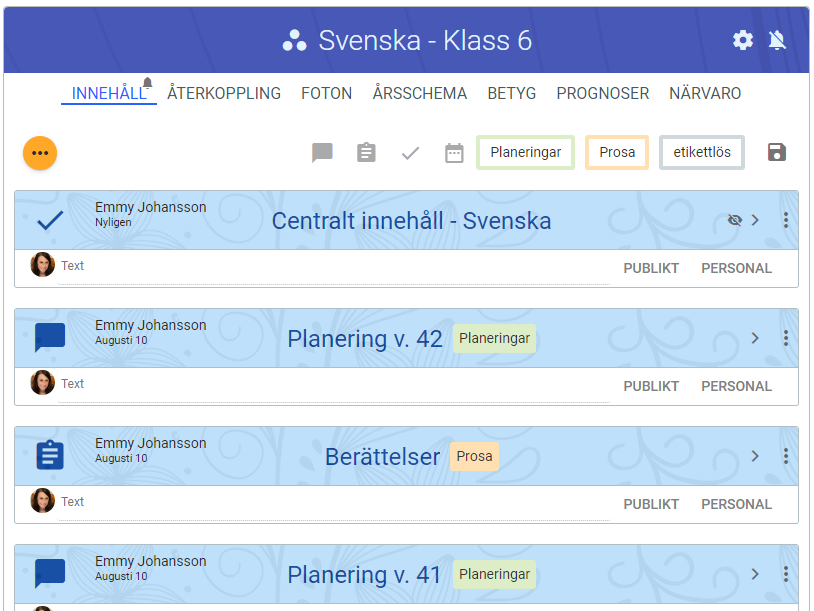Select the Planeringar label filter
The image size is (814, 611).
pyautogui.click(x=525, y=153)
